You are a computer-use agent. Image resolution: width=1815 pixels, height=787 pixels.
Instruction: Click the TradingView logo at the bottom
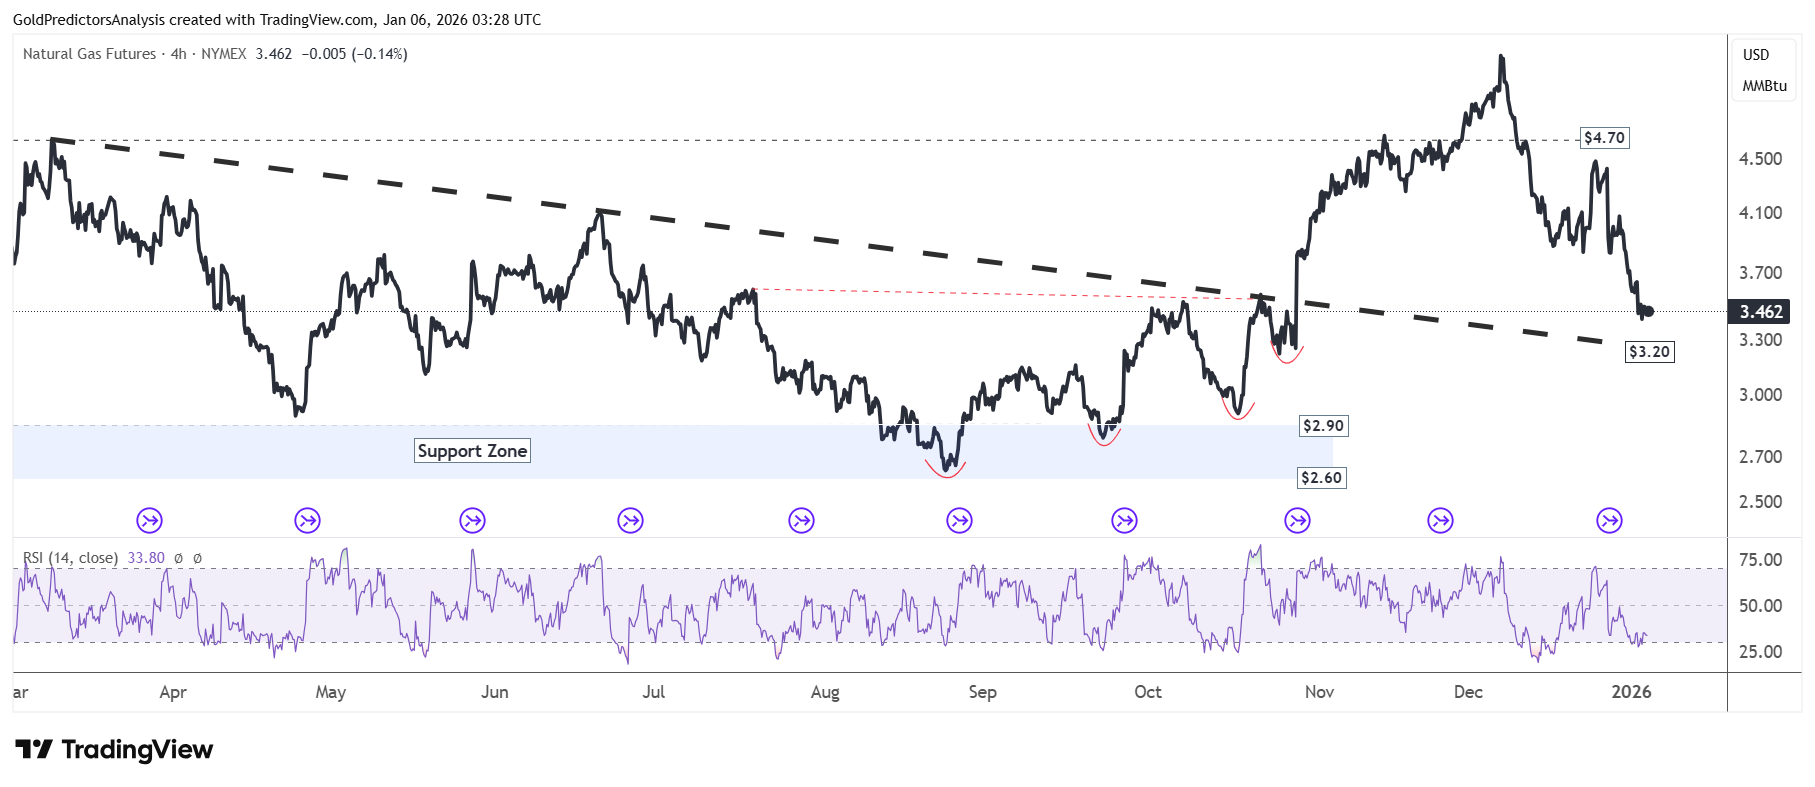click(x=114, y=749)
